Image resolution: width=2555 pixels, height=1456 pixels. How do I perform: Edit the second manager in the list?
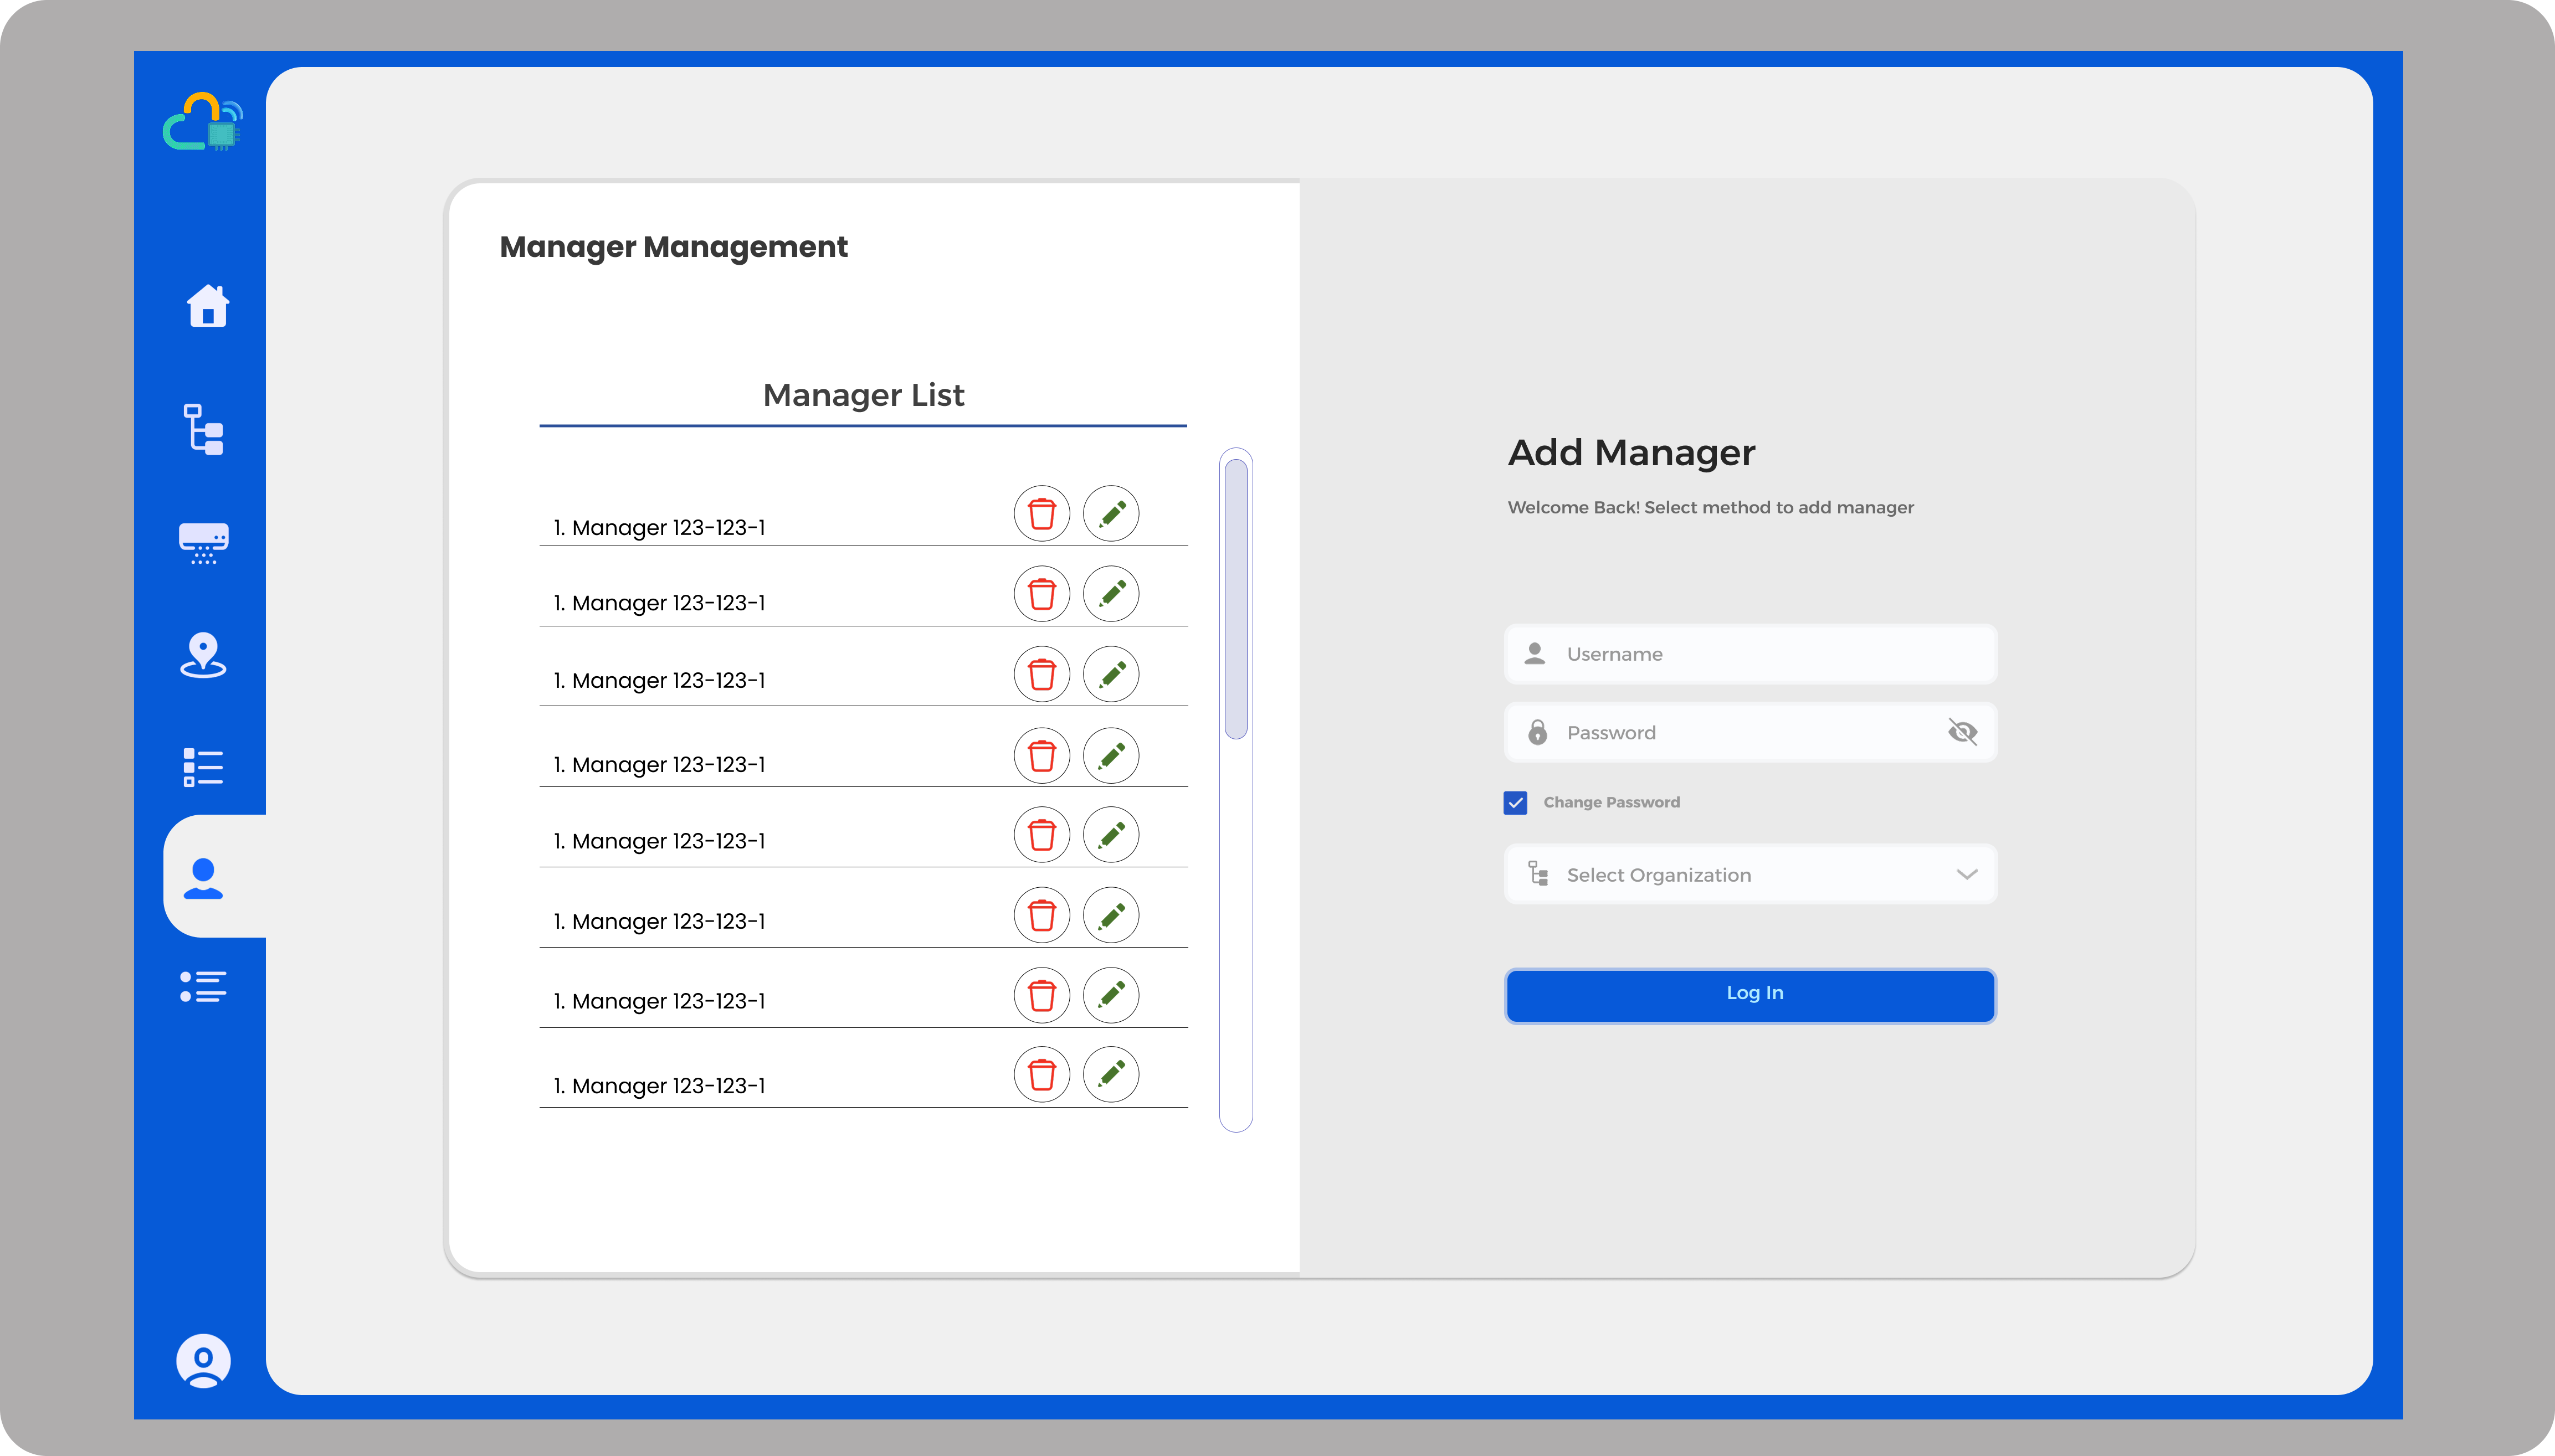tap(1111, 594)
